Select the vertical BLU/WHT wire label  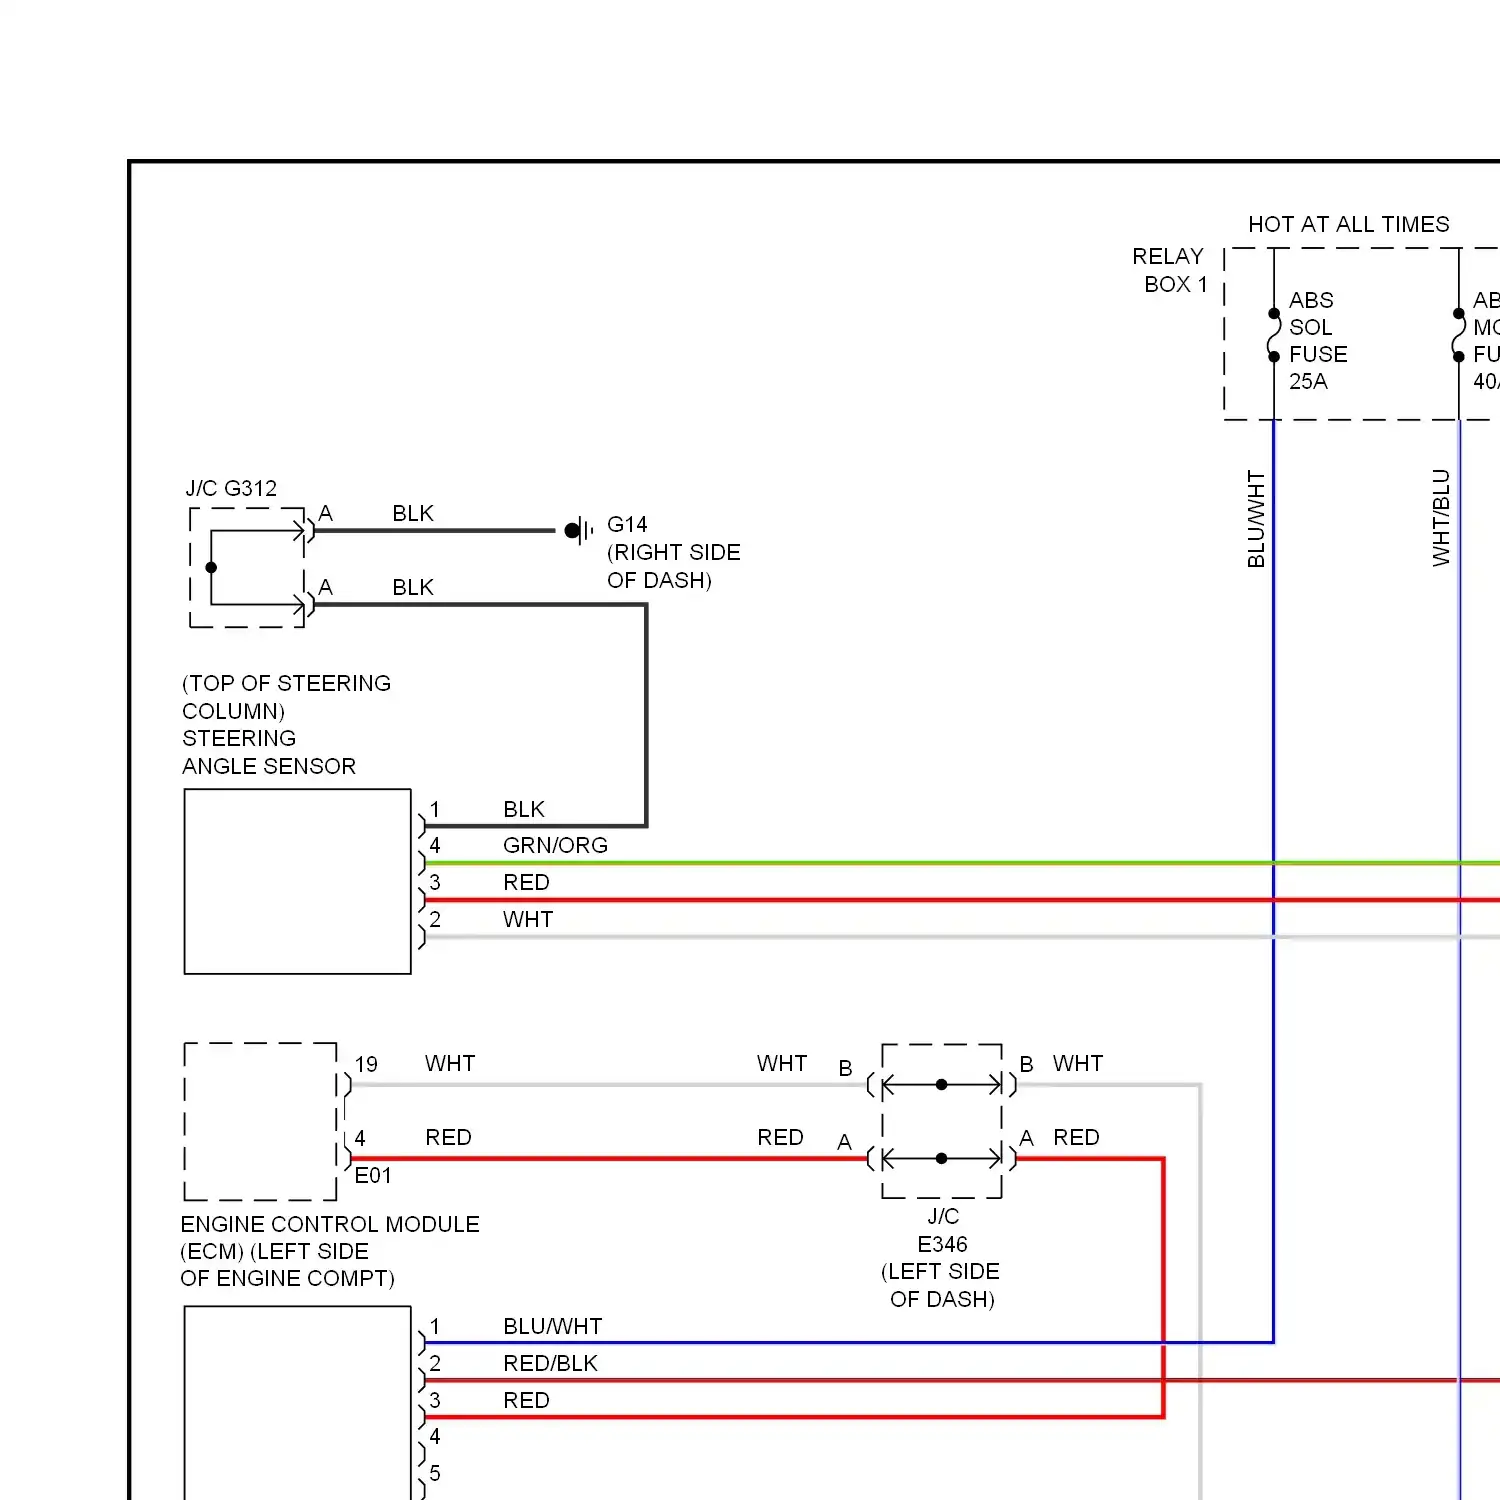1256,519
